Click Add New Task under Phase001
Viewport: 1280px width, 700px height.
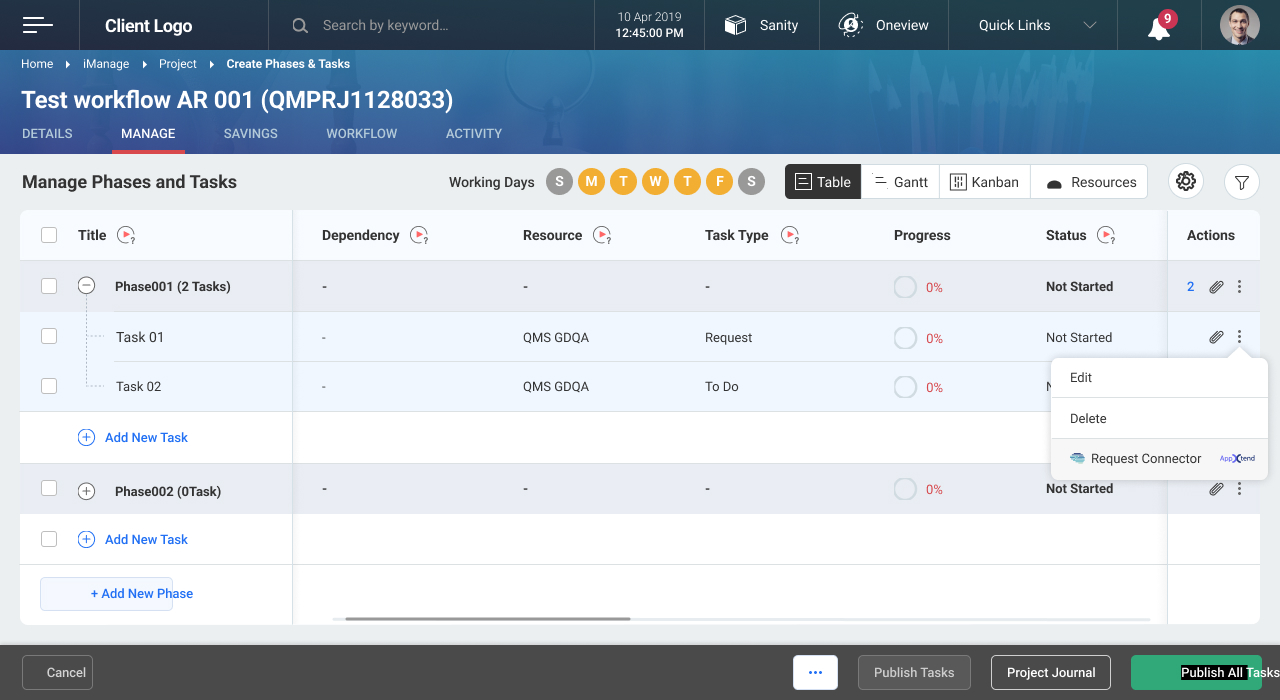point(146,437)
